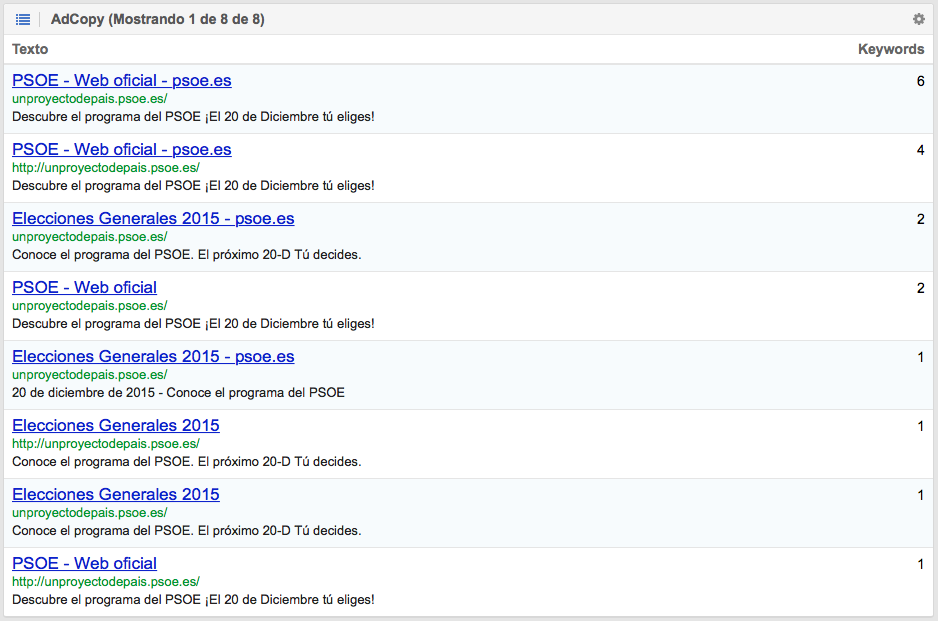938x621 pixels.
Task: Open 'Elecciones Generales 2015 - psoe.es' title with 2 keywords
Action: [x=153, y=219]
